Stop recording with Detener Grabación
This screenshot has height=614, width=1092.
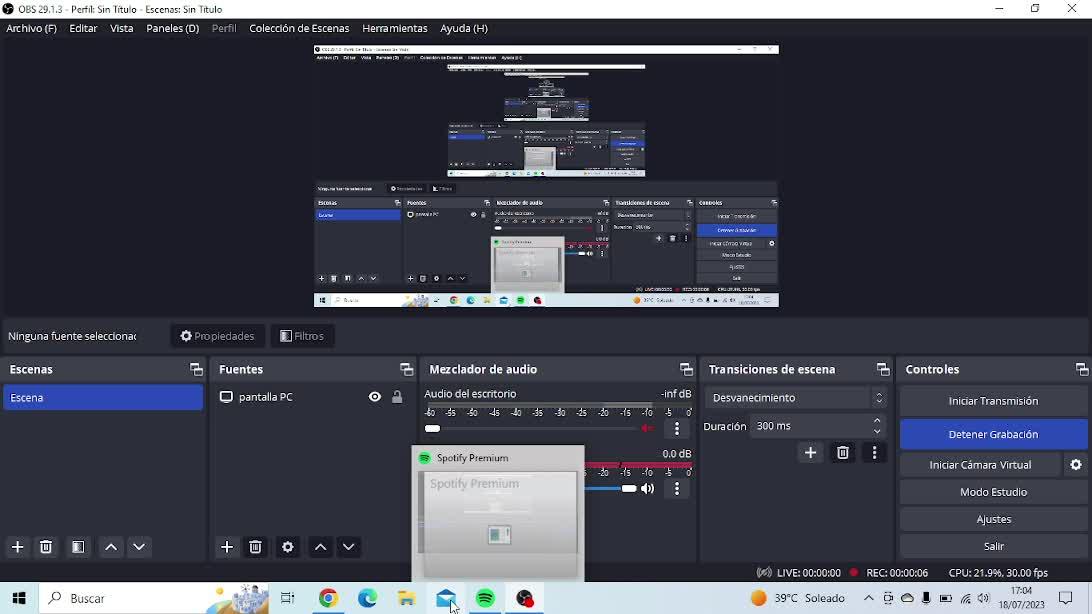tap(993, 434)
